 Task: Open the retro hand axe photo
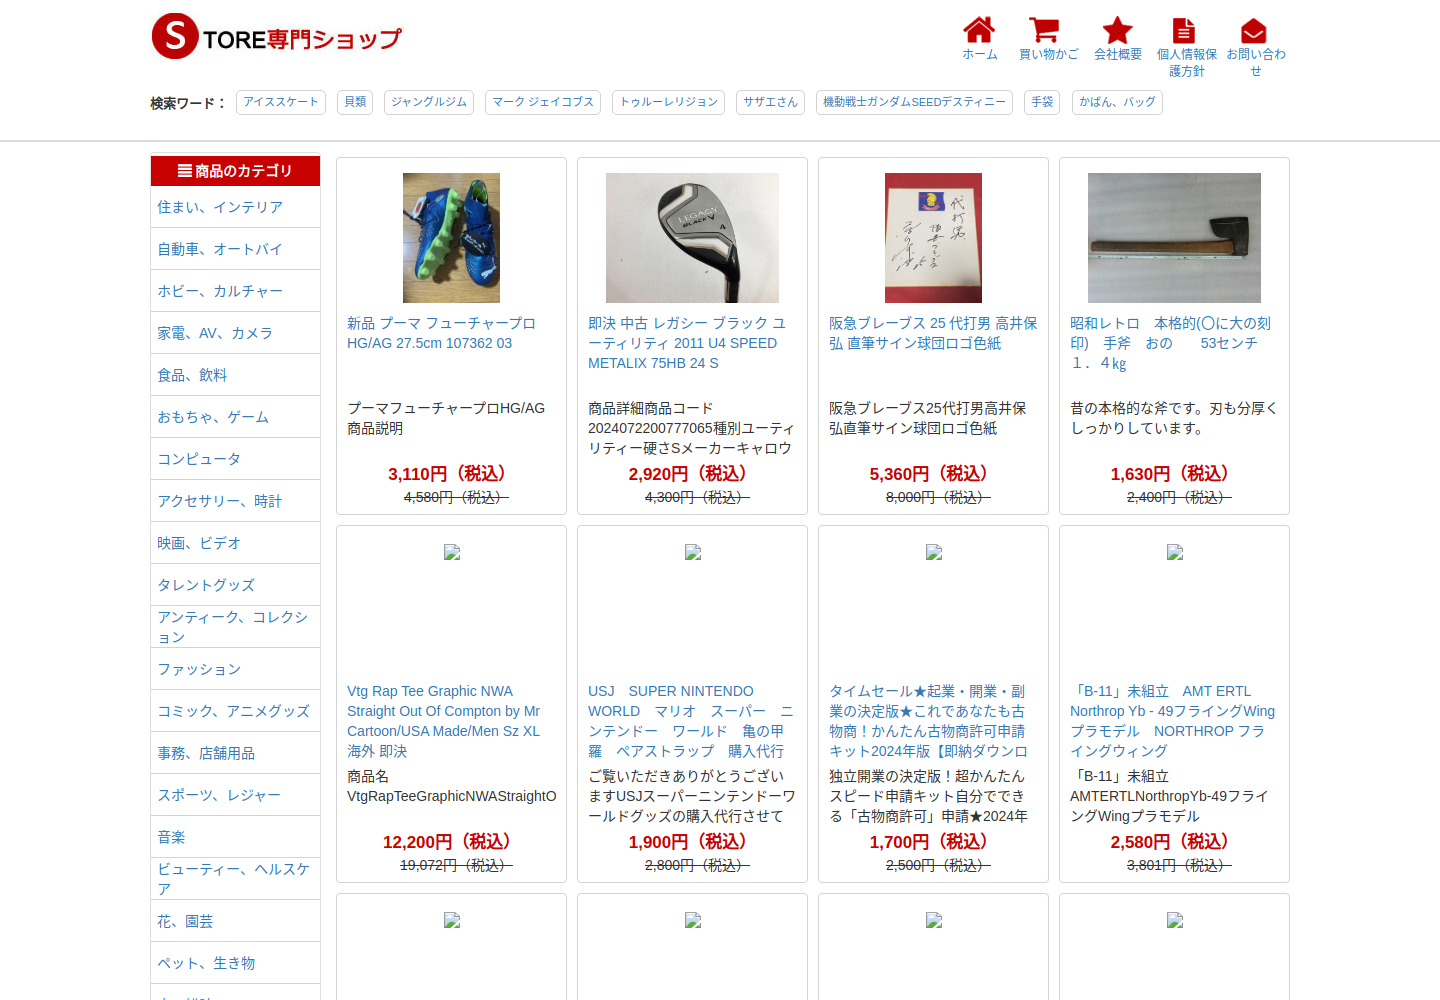point(1174,238)
